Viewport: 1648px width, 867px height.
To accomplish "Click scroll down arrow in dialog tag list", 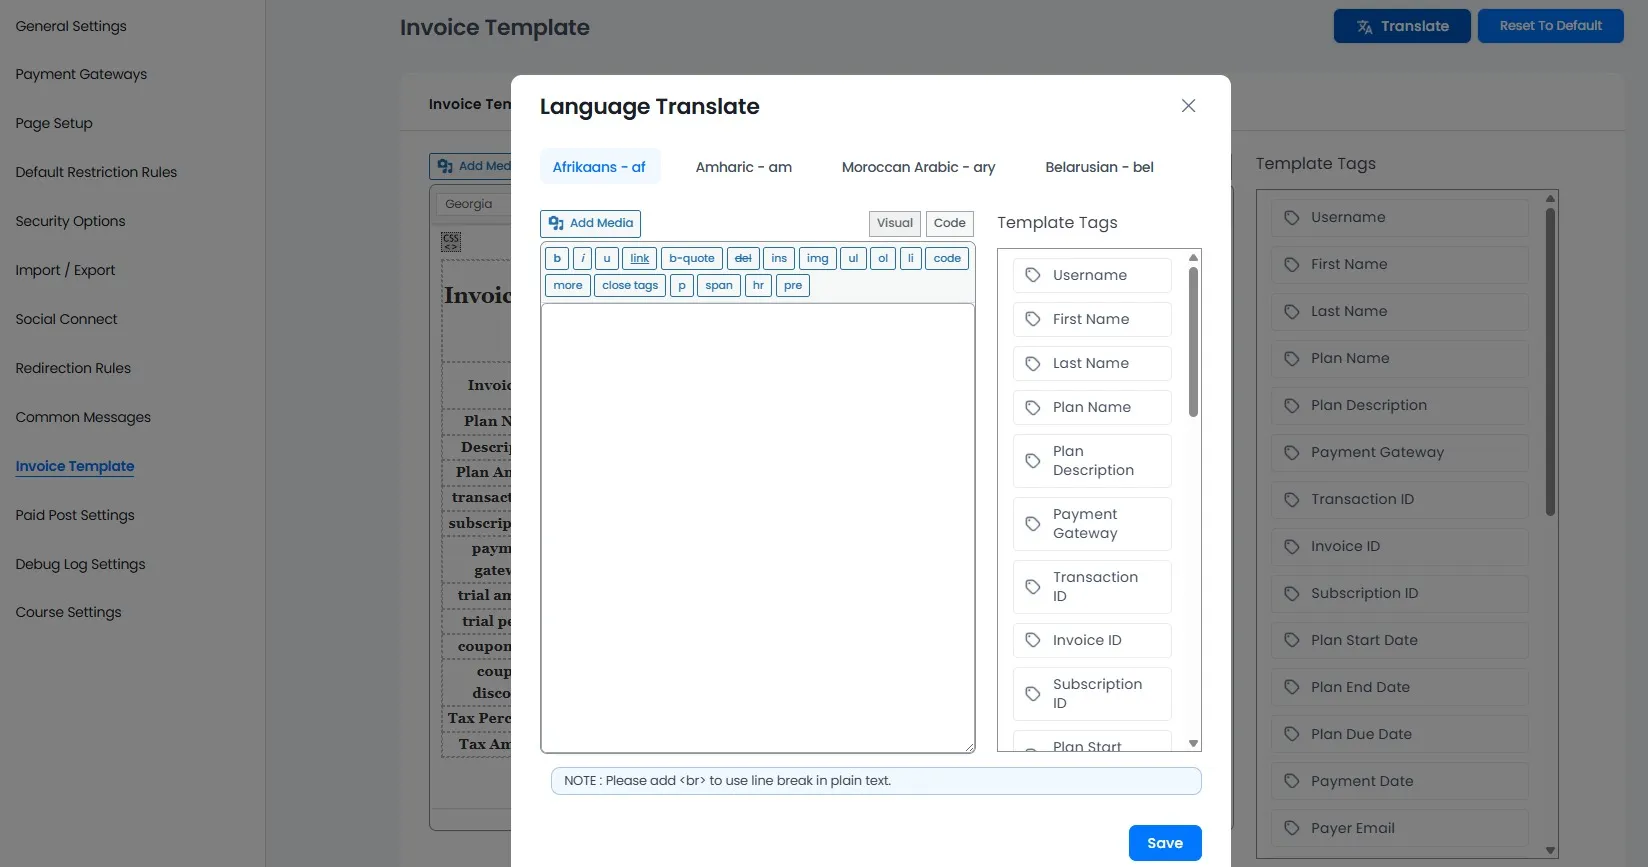I will click(1193, 743).
